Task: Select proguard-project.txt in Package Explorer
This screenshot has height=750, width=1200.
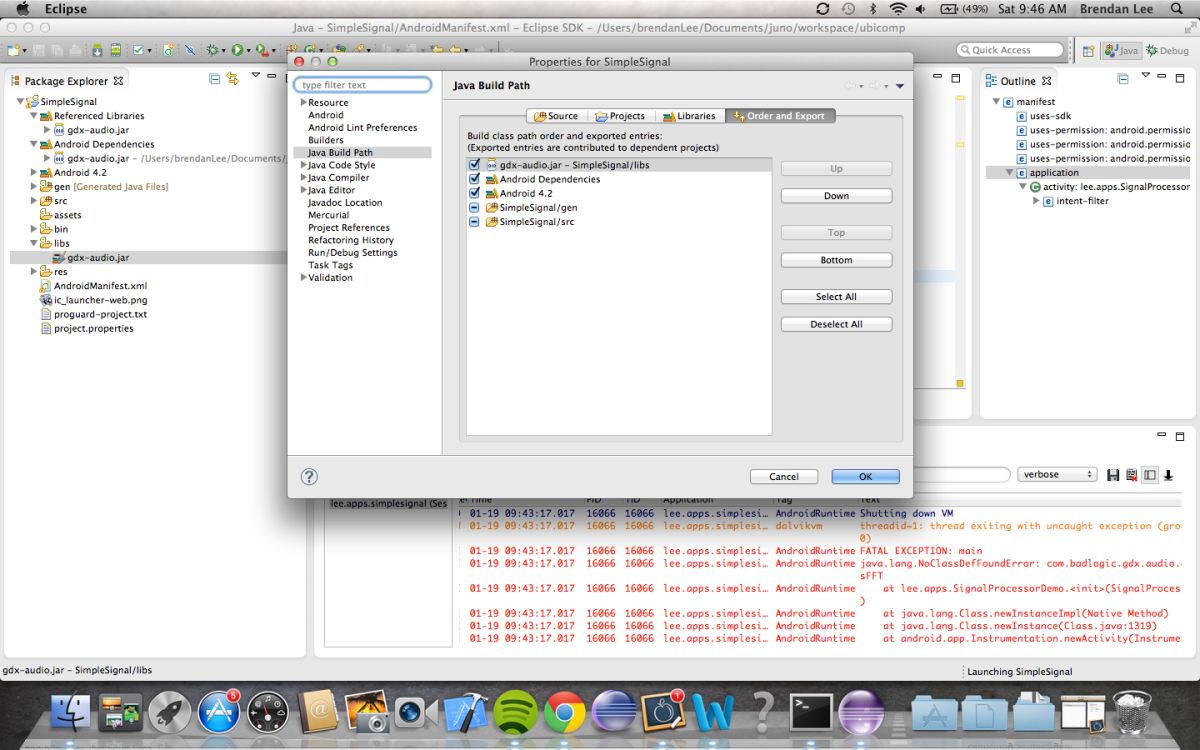Action: tap(100, 314)
